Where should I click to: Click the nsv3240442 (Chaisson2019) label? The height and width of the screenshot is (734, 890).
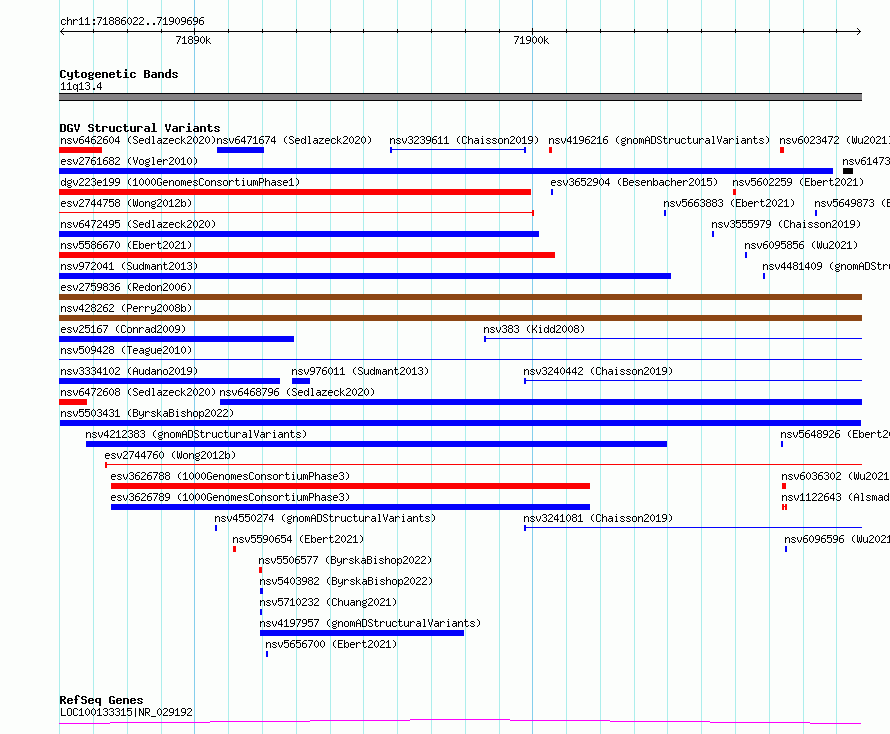[x=598, y=371]
